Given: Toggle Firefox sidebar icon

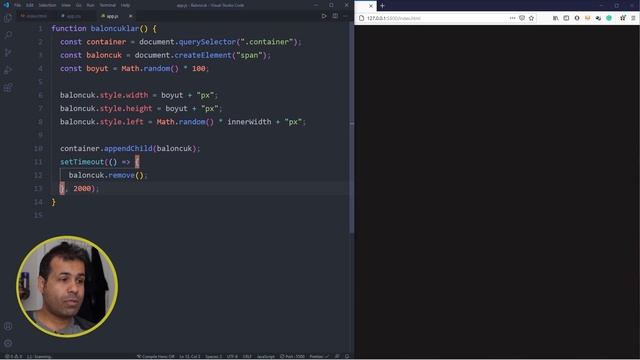Looking at the screenshot, I should pos(566,18).
